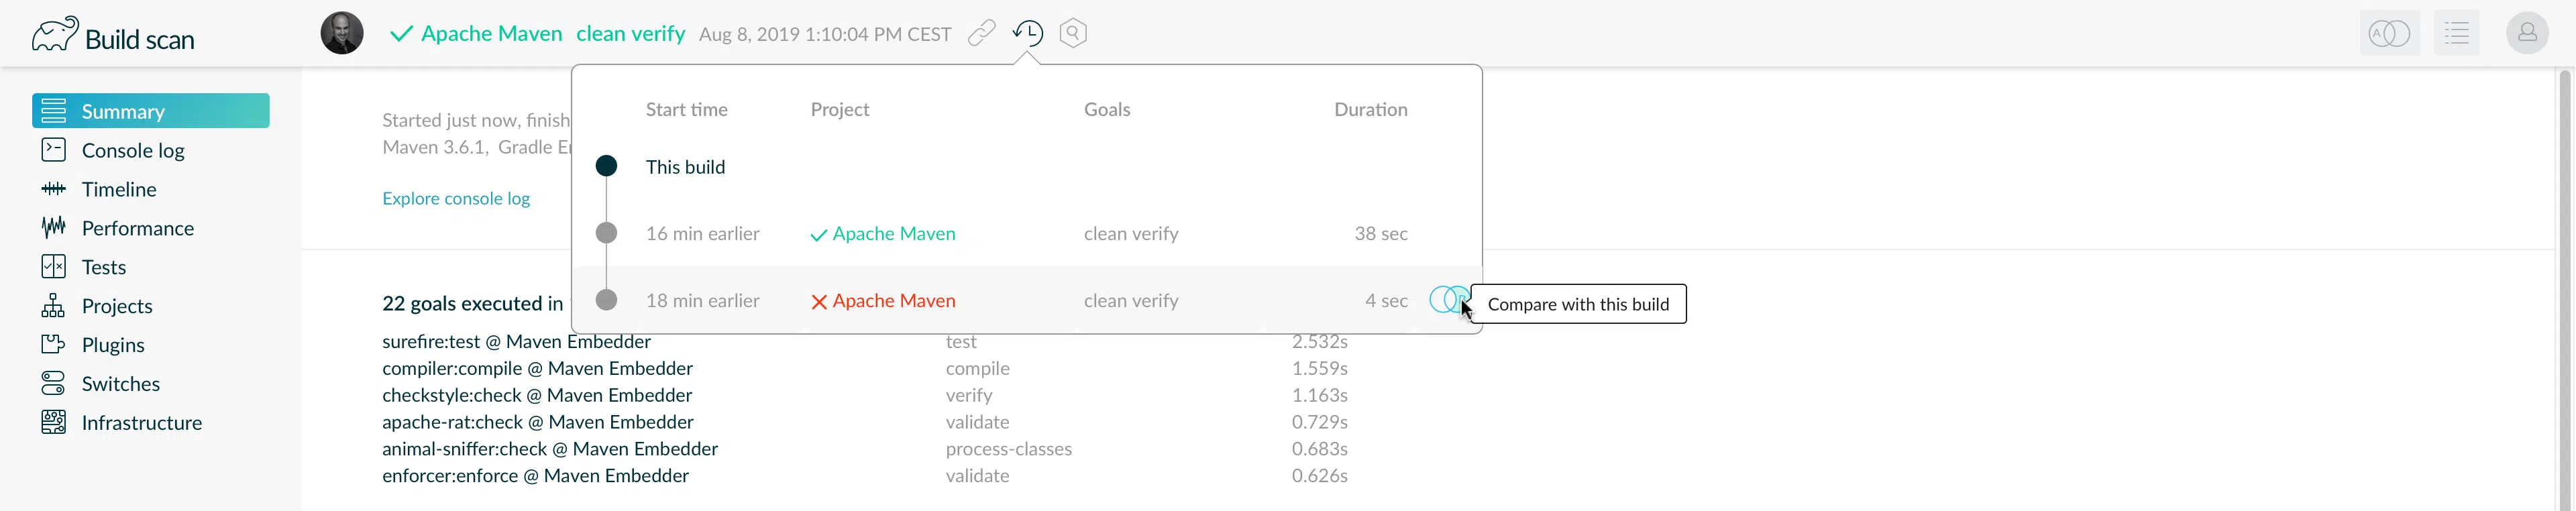2576x511 pixels.
Task: Click the Build scan elephant logo
Action: pos(55,34)
